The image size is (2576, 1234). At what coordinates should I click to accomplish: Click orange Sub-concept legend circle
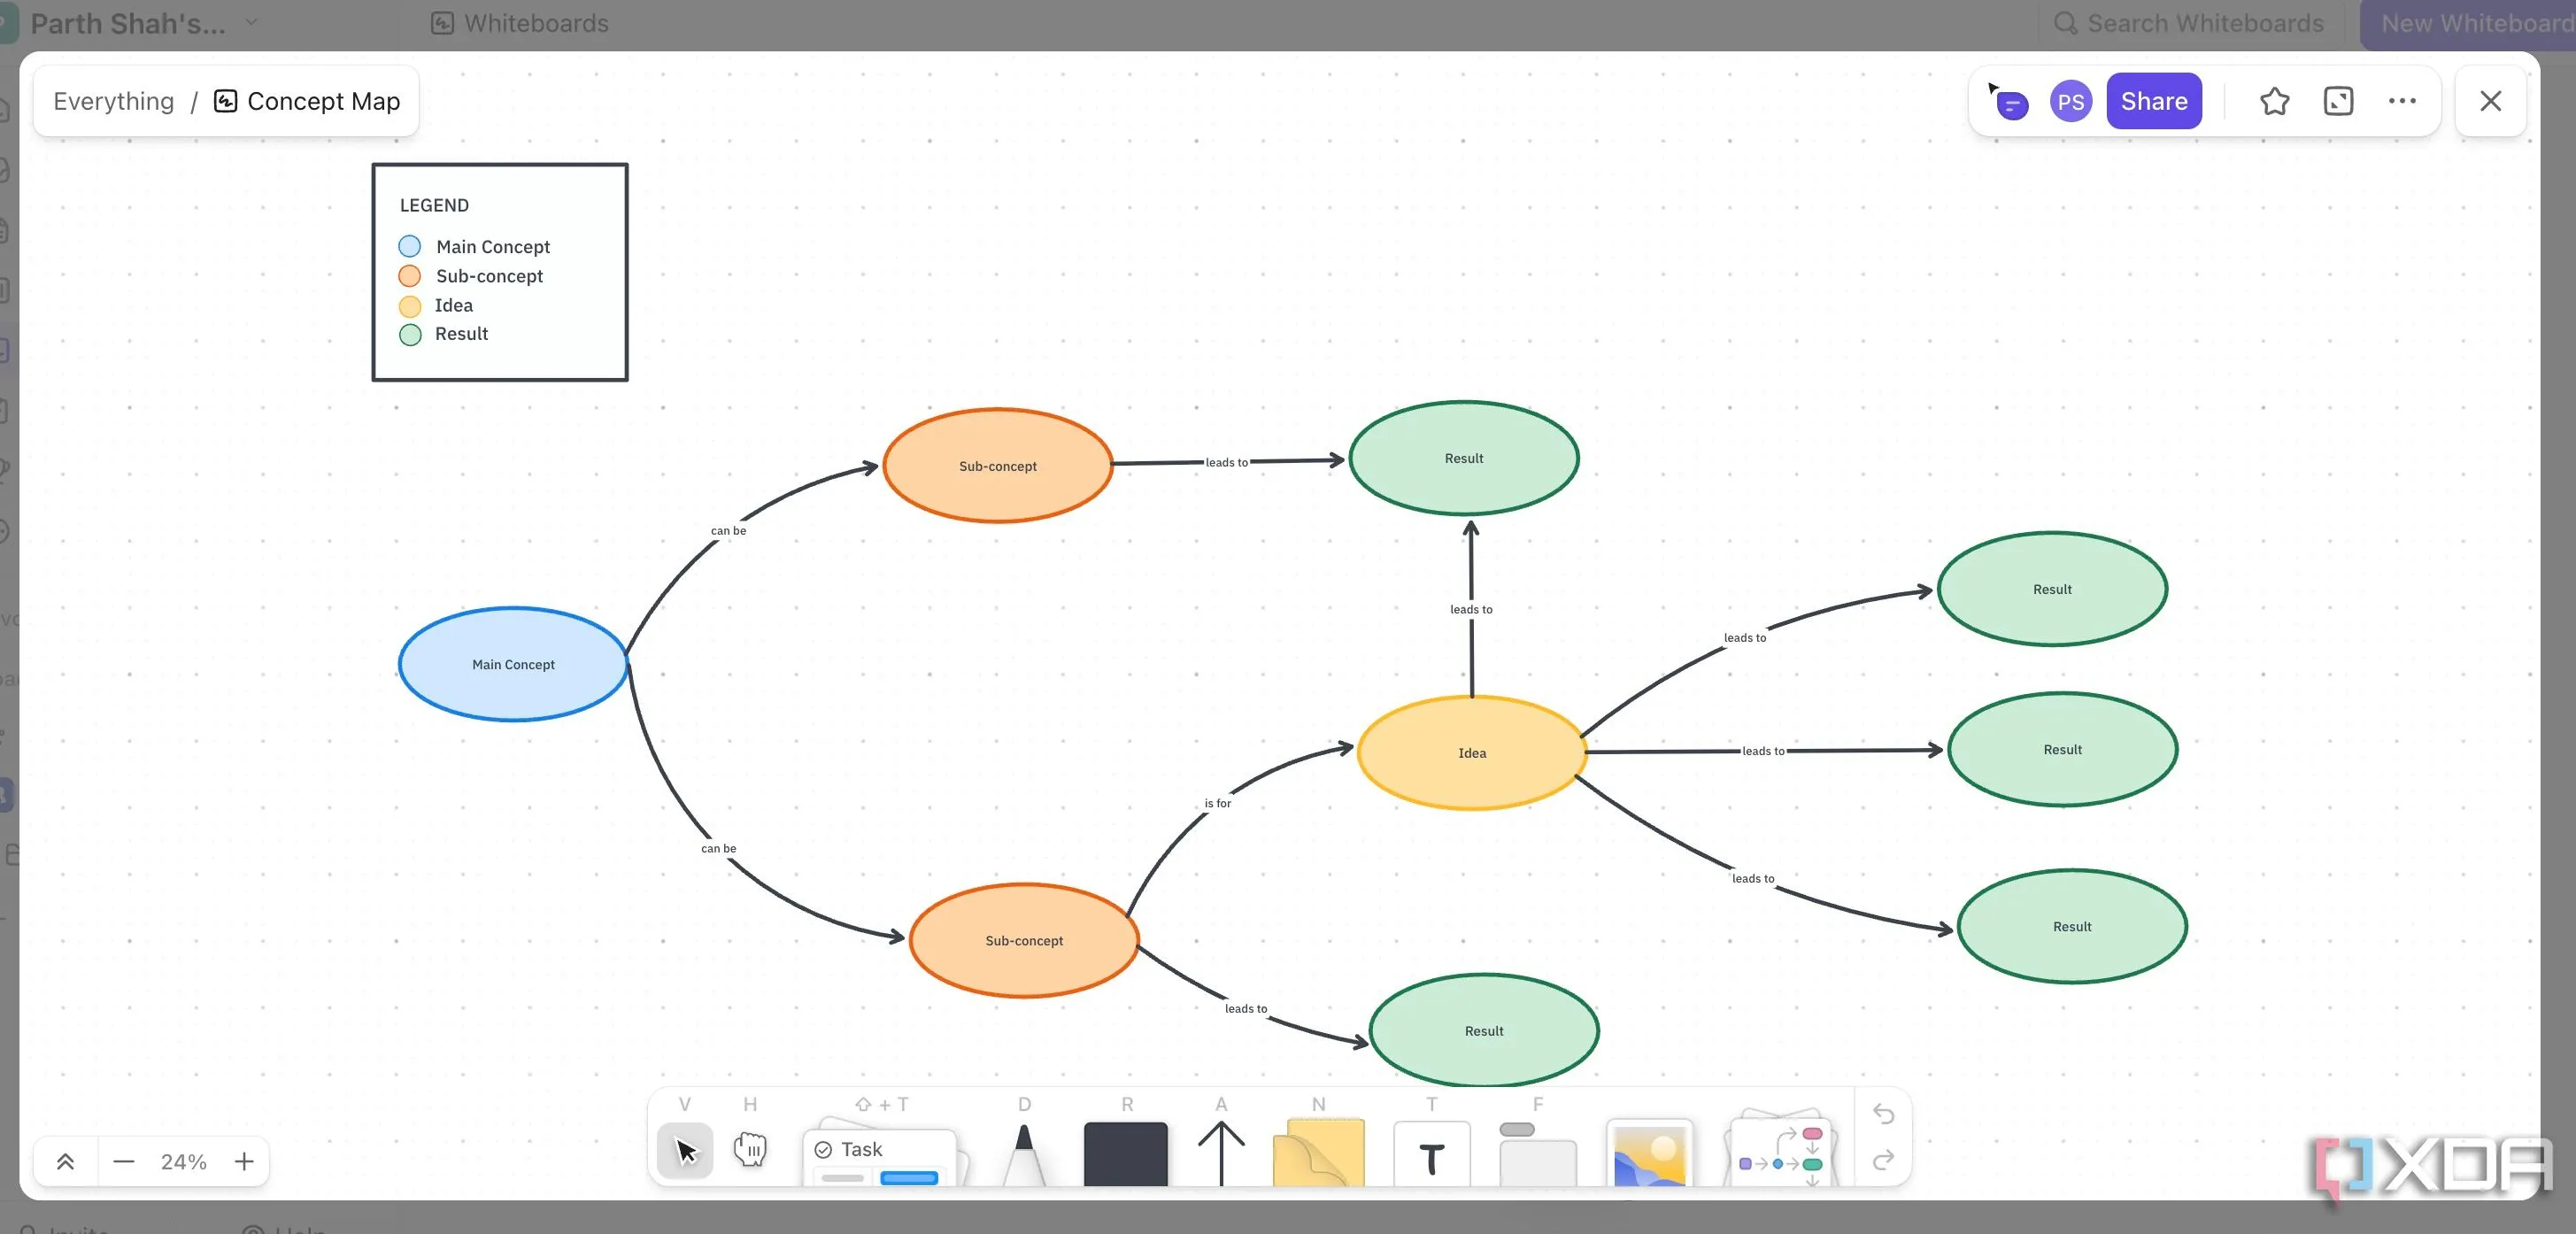(409, 276)
